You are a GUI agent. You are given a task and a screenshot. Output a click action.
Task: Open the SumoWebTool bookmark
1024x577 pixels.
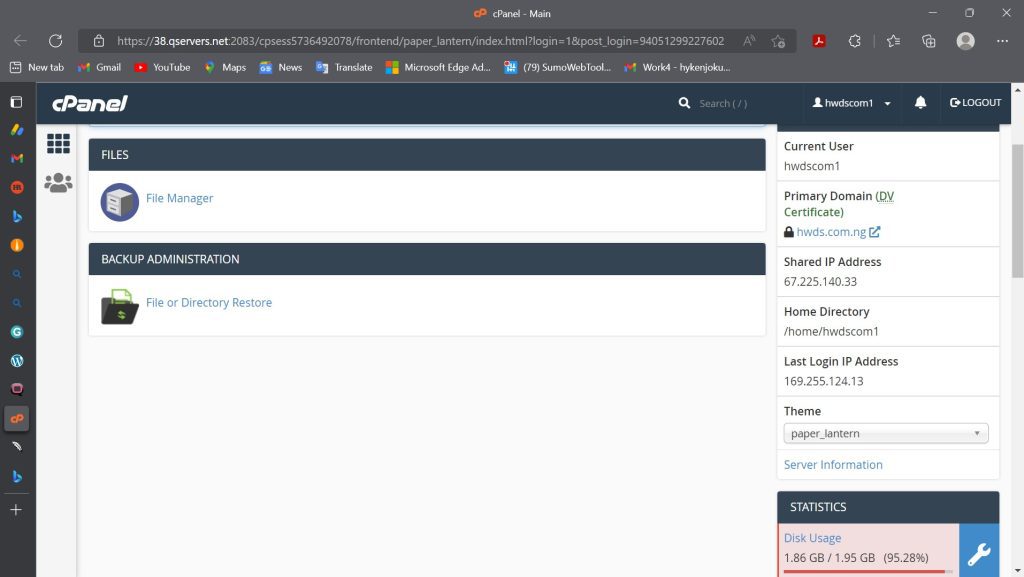(558, 67)
